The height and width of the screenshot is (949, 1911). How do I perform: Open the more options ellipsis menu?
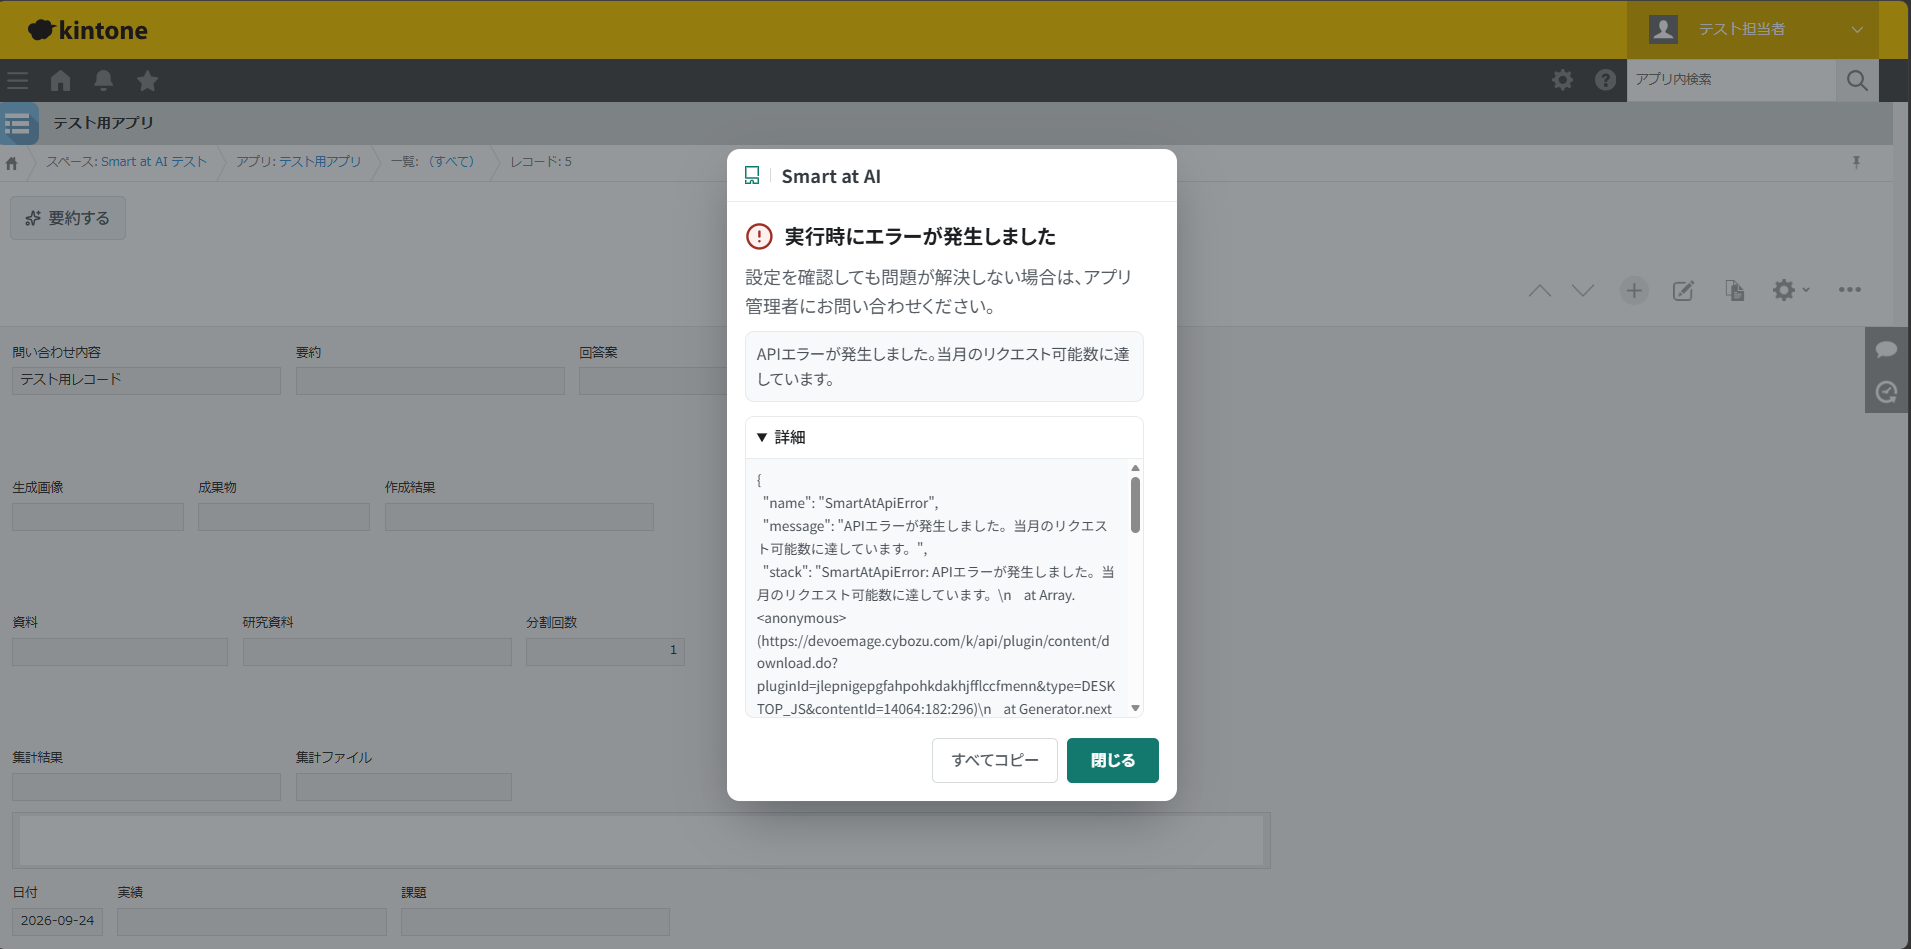1849,290
